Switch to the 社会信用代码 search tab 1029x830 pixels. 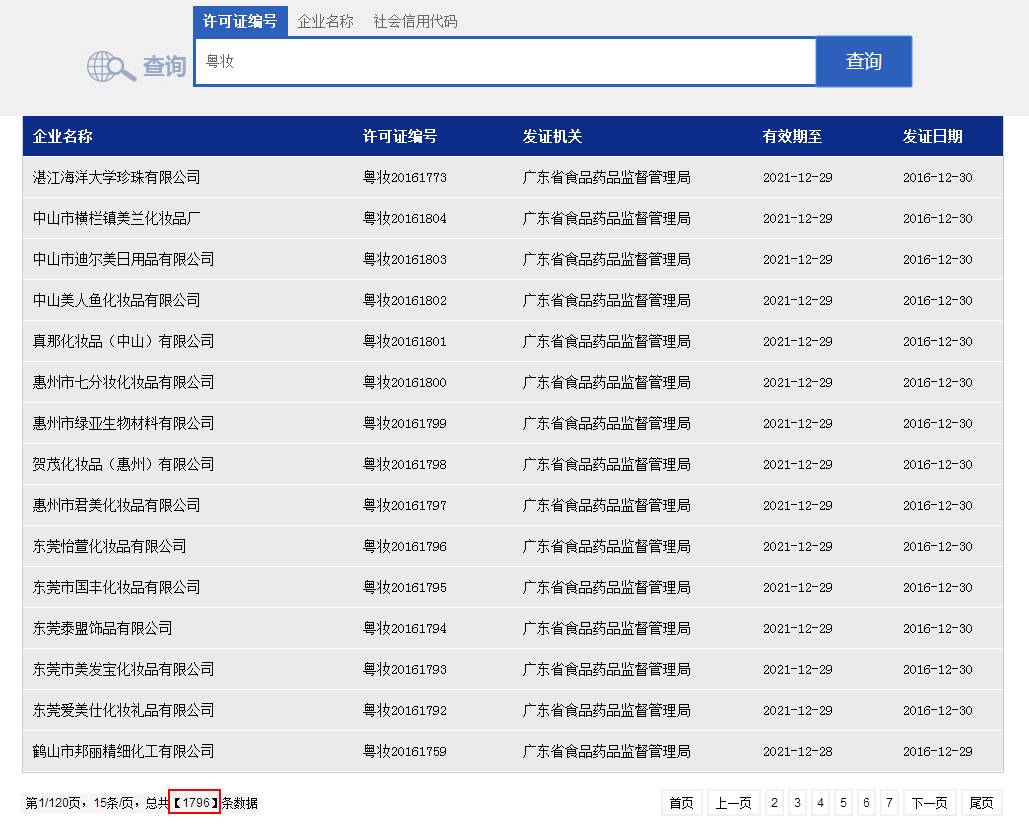click(x=415, y=22)
